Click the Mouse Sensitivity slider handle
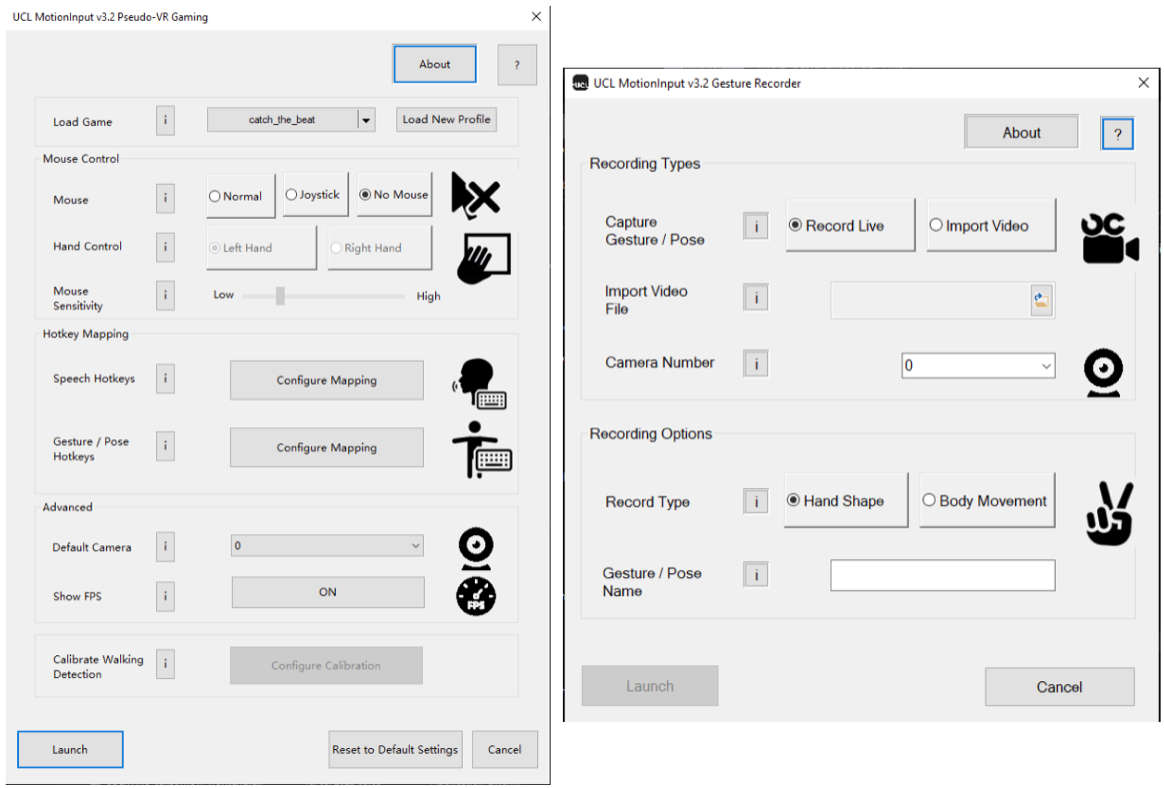 (x=280, y=295)
